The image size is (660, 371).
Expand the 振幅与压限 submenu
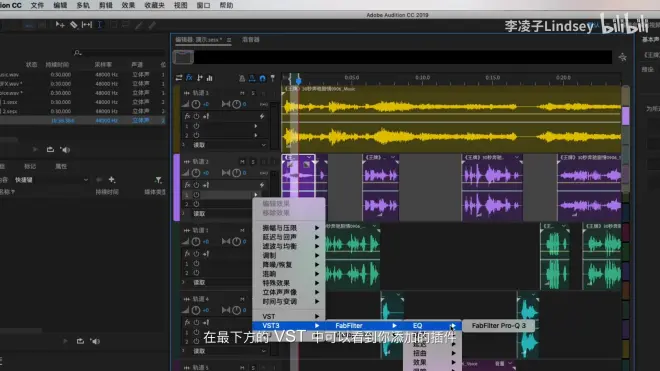[x=289, y=228]
